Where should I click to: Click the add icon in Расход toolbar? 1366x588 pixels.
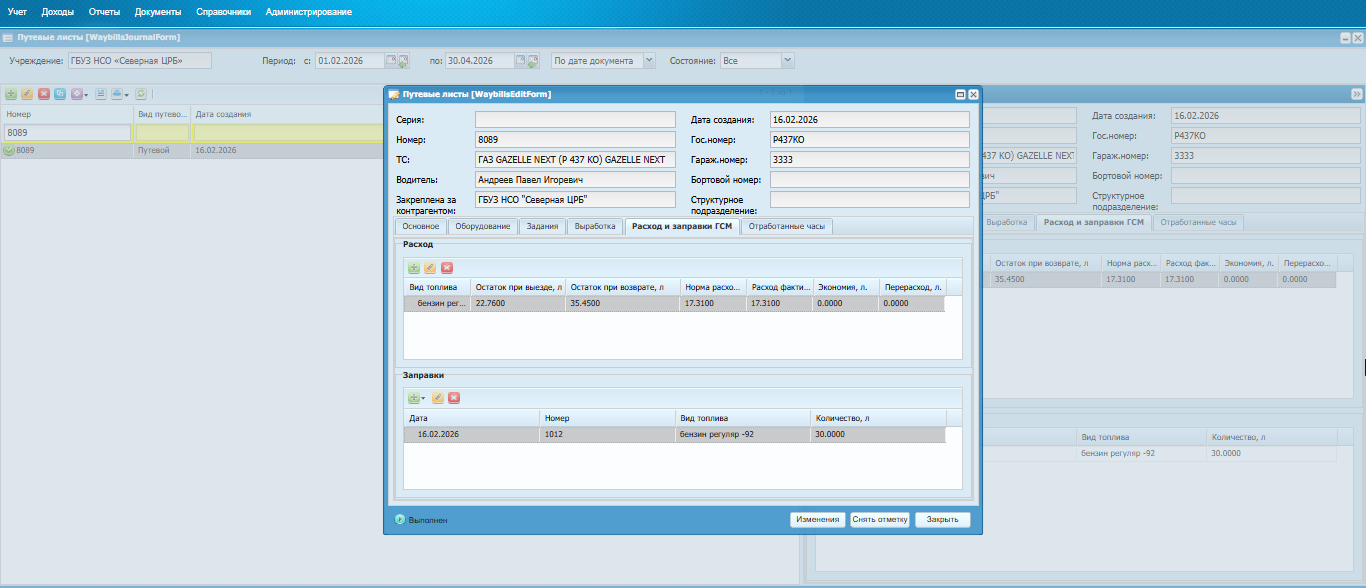pyautogui.click(x=413, y=268)
